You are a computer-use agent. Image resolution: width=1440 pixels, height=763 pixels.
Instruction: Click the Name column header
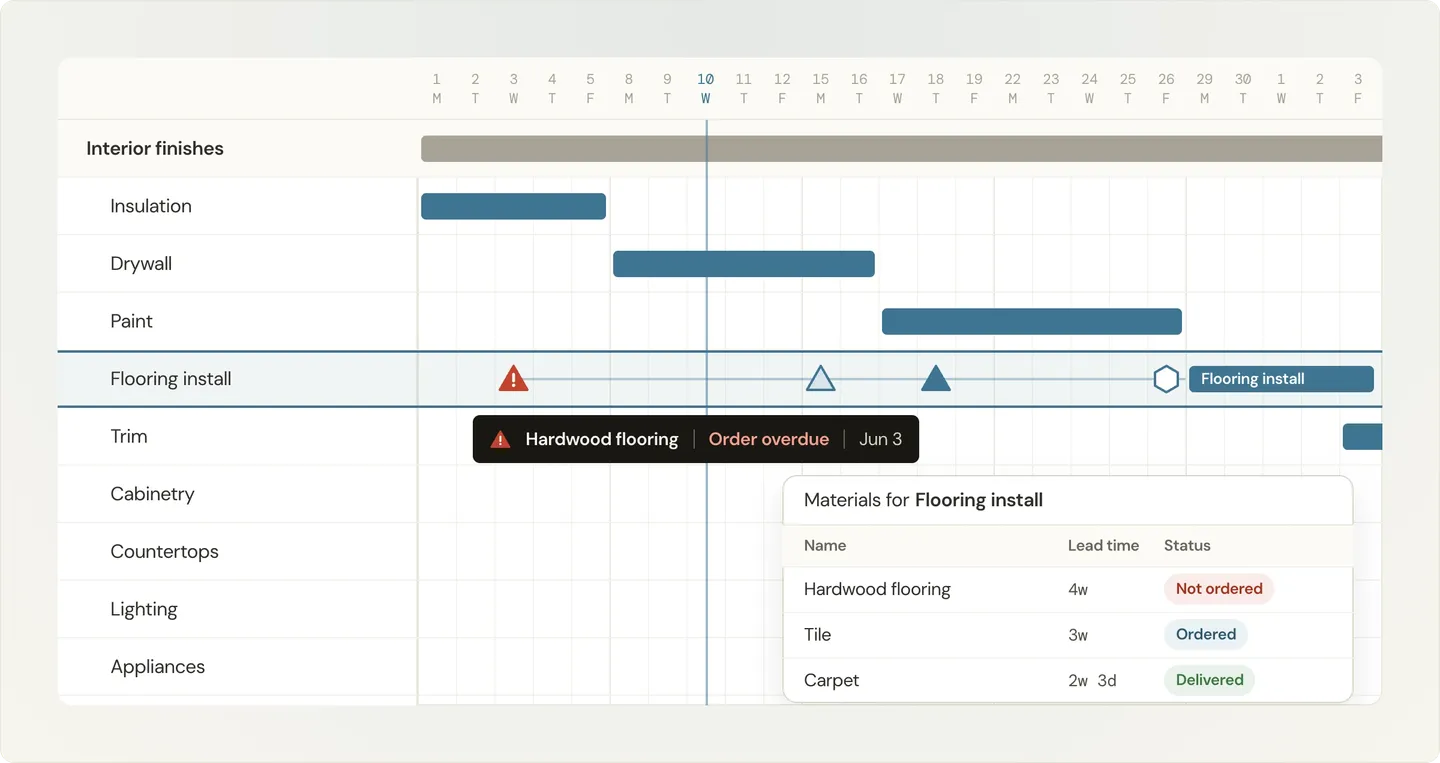point(825,545)
